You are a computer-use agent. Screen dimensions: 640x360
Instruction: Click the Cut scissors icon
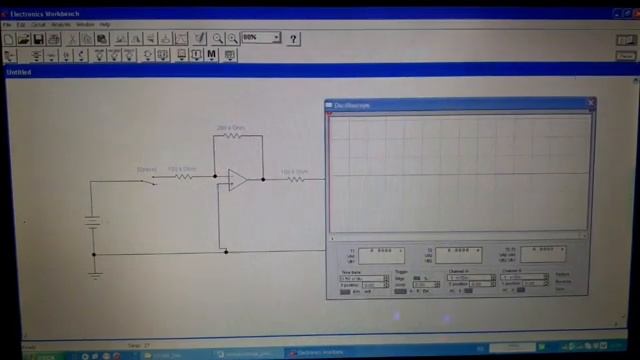pyautogui.click(x=72, y=39)
